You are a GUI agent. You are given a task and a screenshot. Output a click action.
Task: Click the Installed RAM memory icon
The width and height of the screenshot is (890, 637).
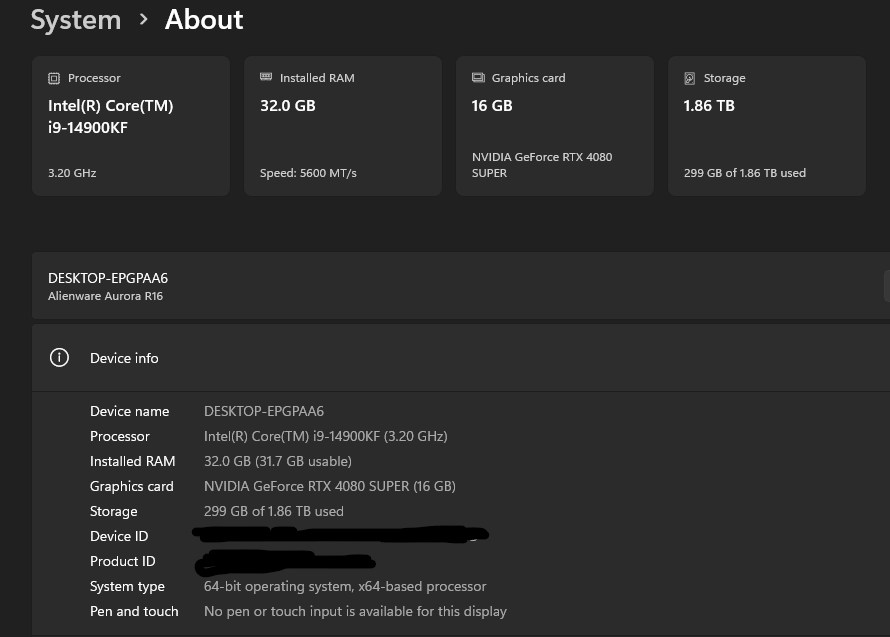pos(266,77)
